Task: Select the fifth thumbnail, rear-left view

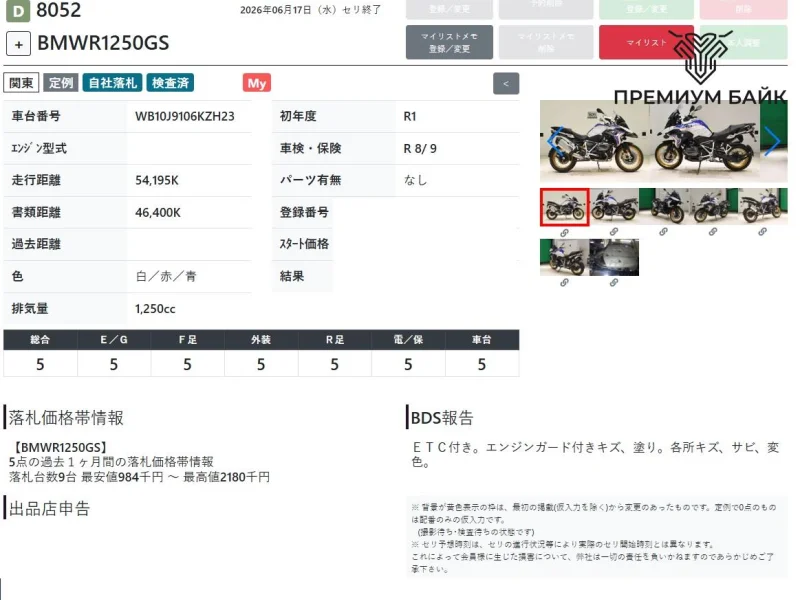Action: (762, 206)
